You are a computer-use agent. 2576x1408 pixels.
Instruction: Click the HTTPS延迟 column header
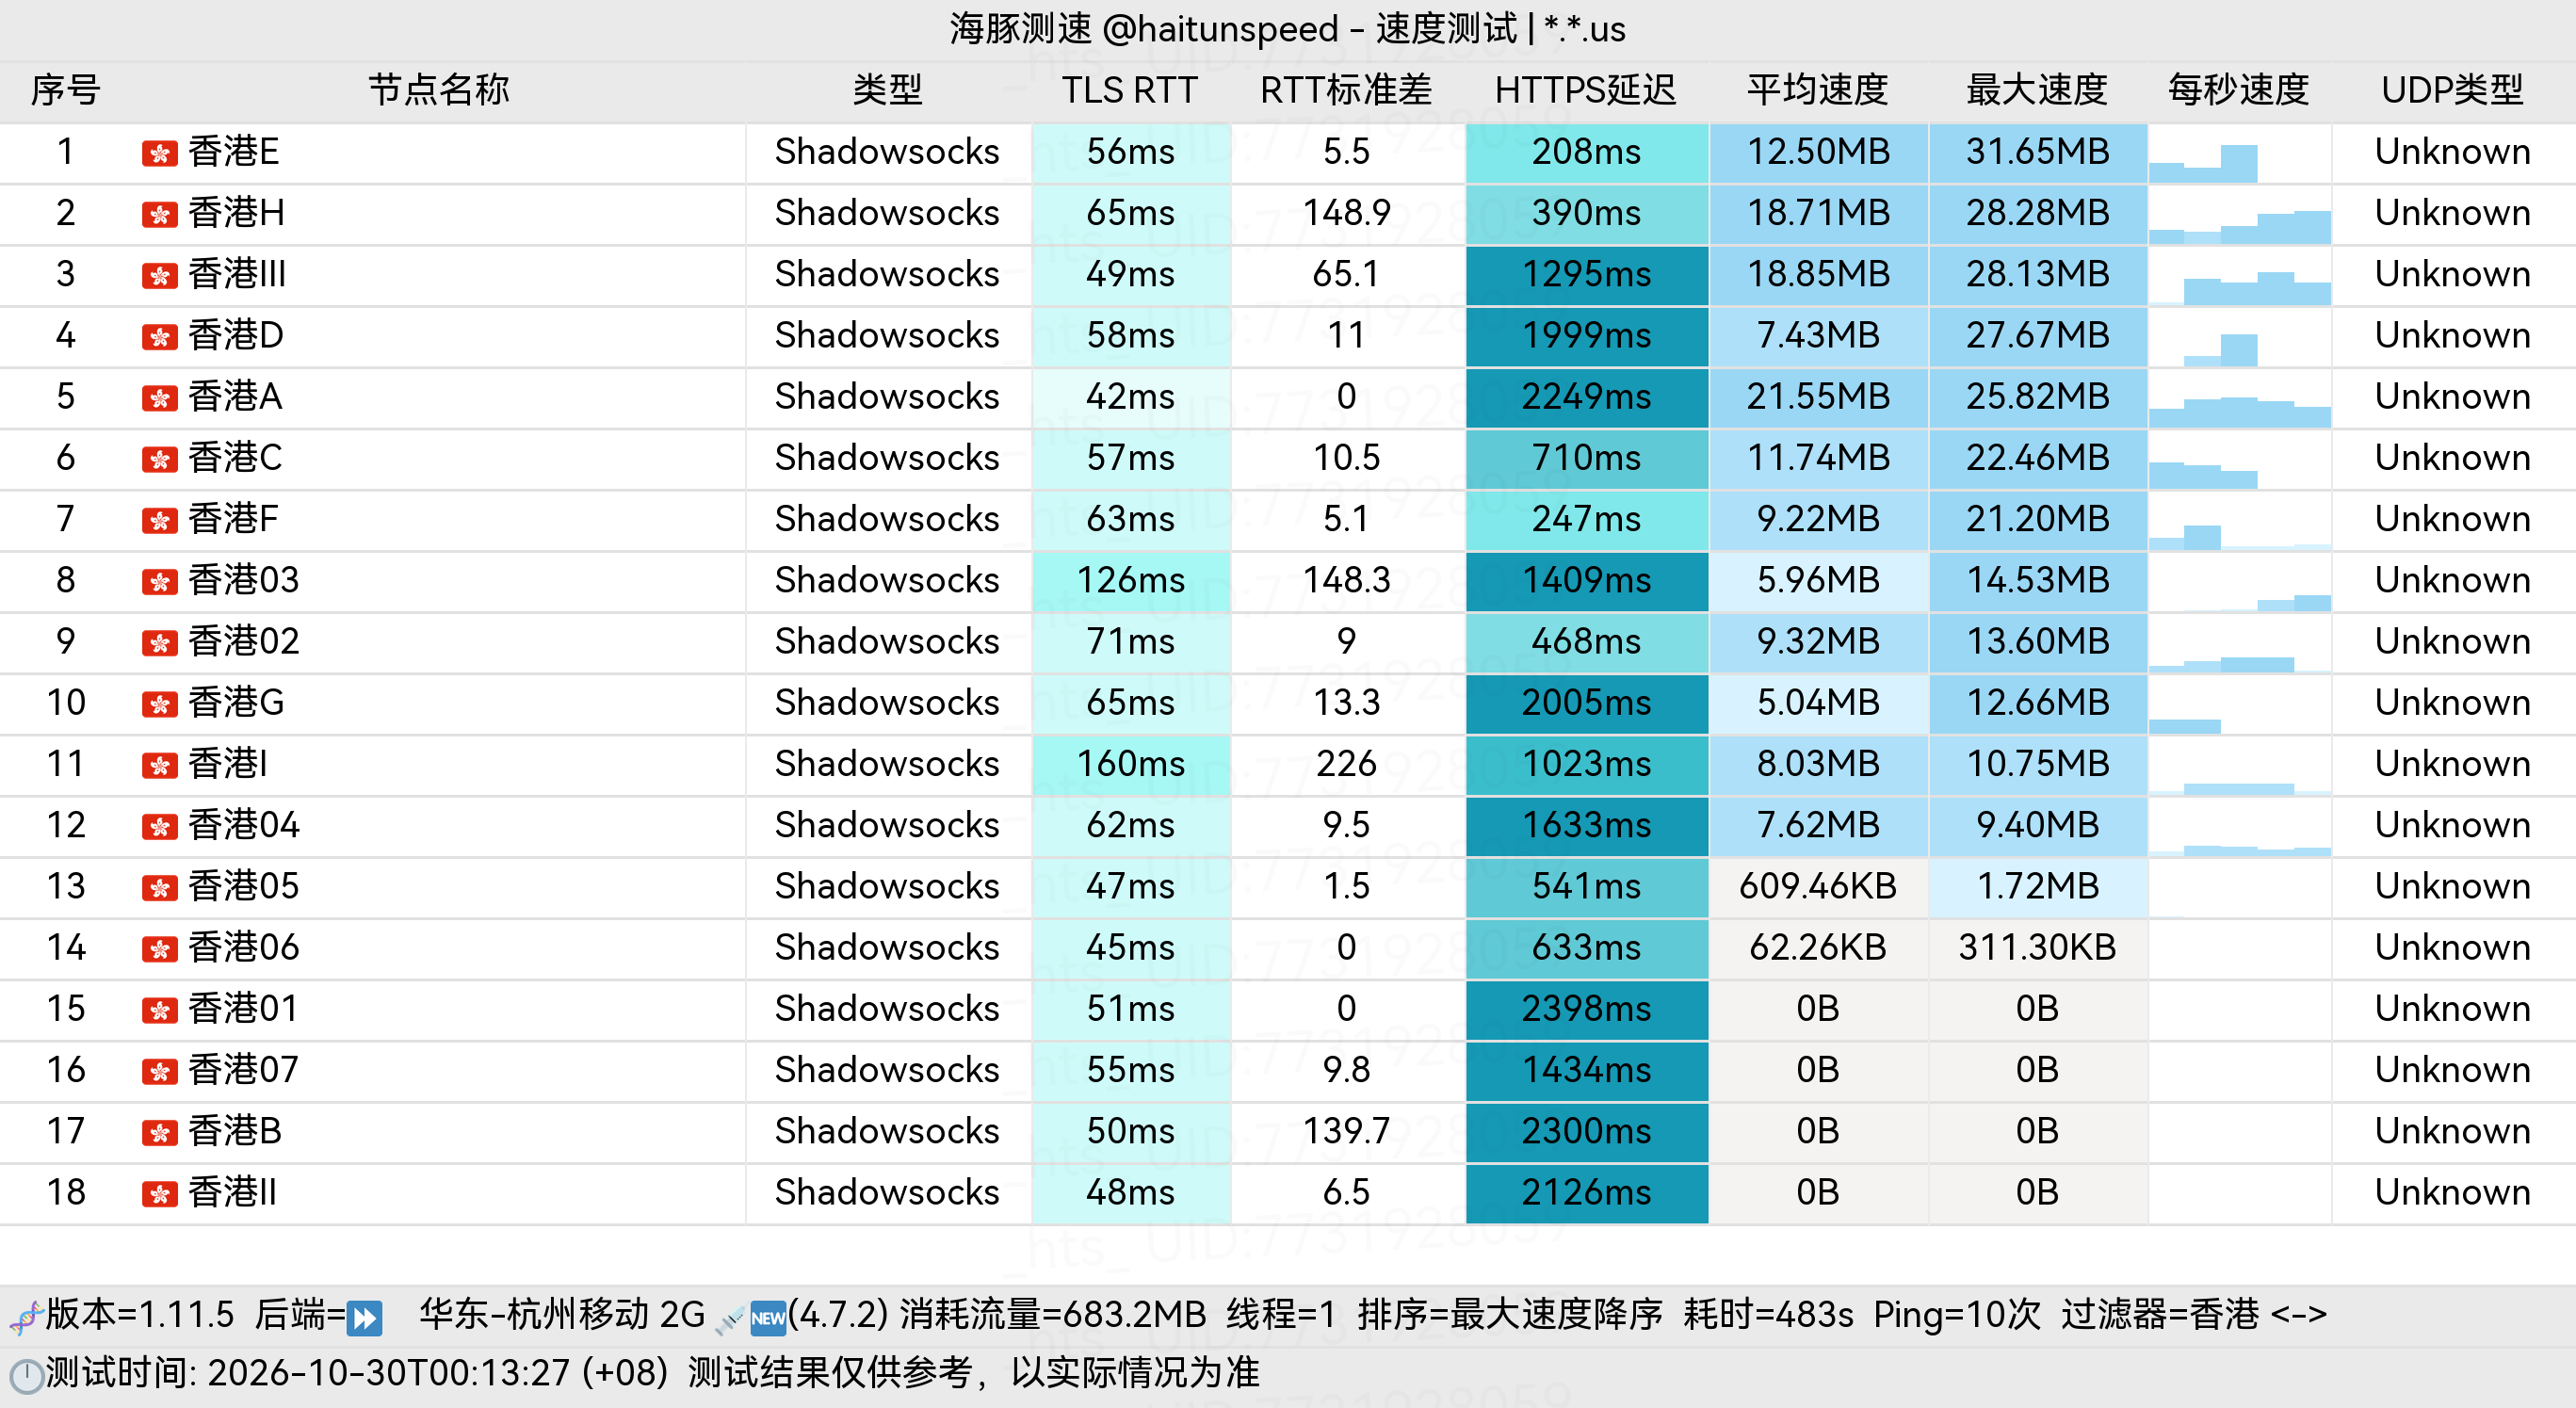[x=1585, y=90]
